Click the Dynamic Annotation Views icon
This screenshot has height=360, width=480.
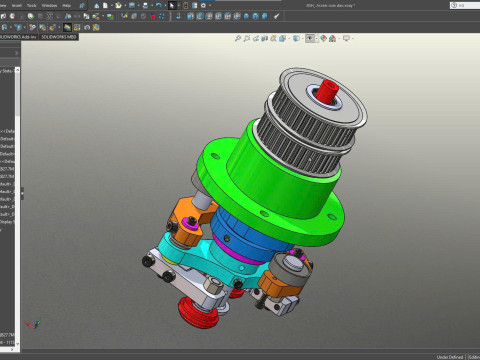point(273,39)
